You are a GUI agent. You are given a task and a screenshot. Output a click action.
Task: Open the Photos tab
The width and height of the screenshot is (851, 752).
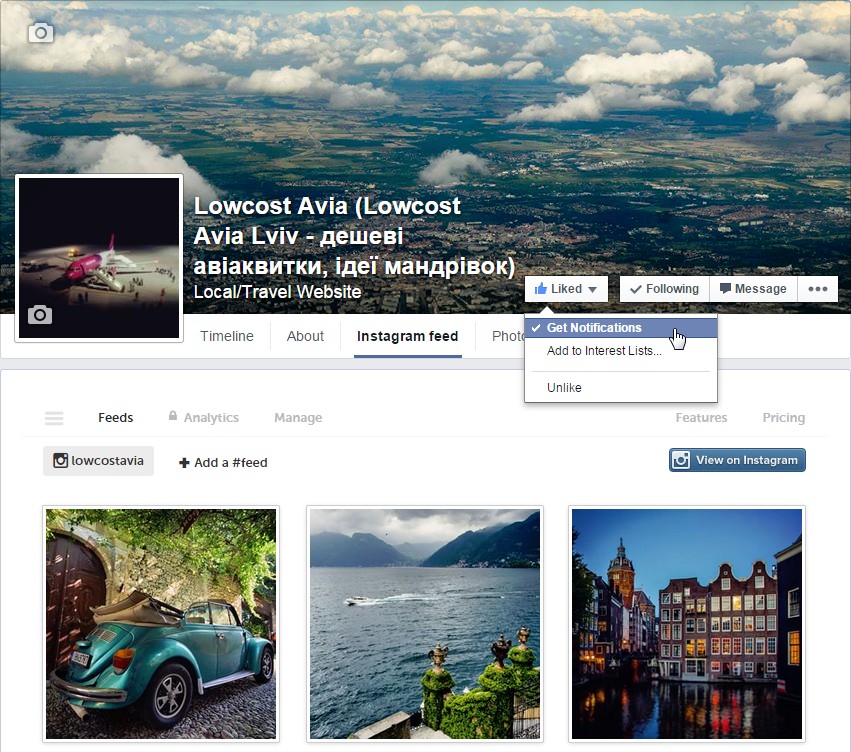(508, 336)
